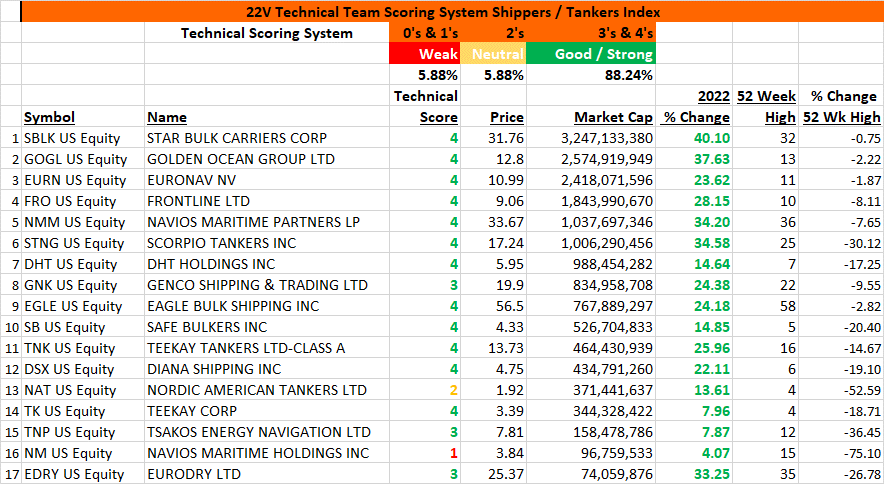Click market cap 2,418,071,596 cell
The height and width of the screenshot is (484, 884).
coord(591,180)
